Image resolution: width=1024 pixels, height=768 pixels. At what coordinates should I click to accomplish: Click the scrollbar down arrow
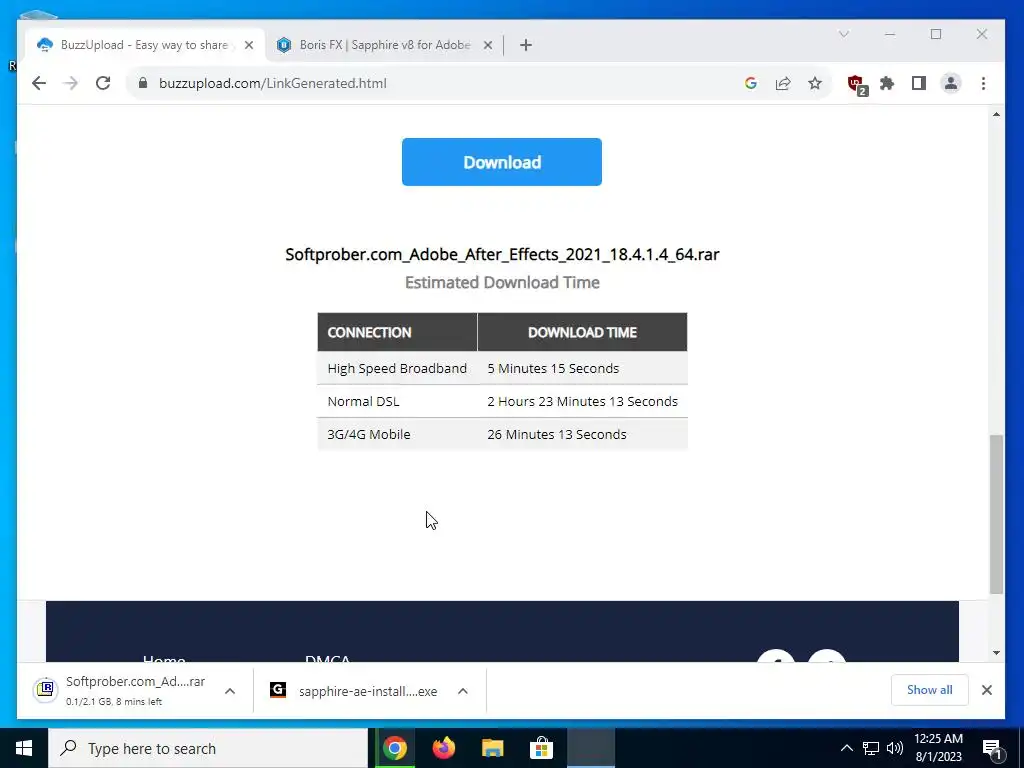point(996,652)
